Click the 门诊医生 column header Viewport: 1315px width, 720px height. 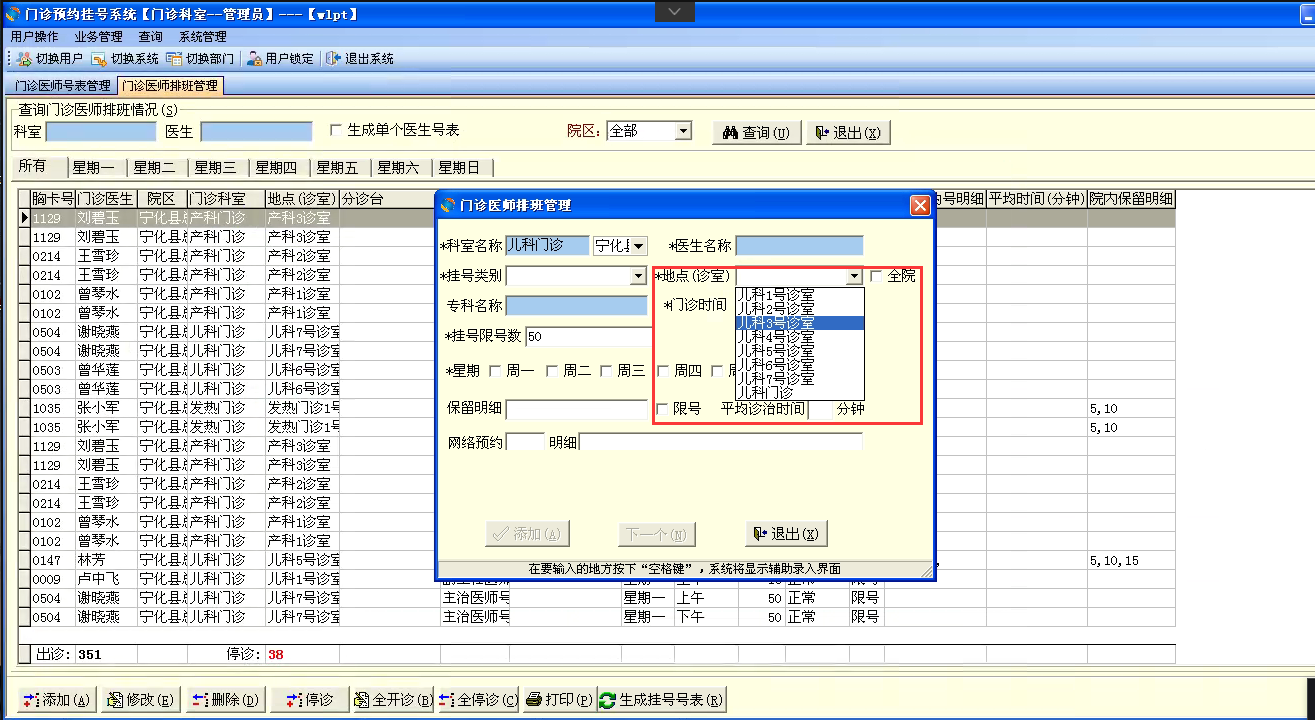106,198
